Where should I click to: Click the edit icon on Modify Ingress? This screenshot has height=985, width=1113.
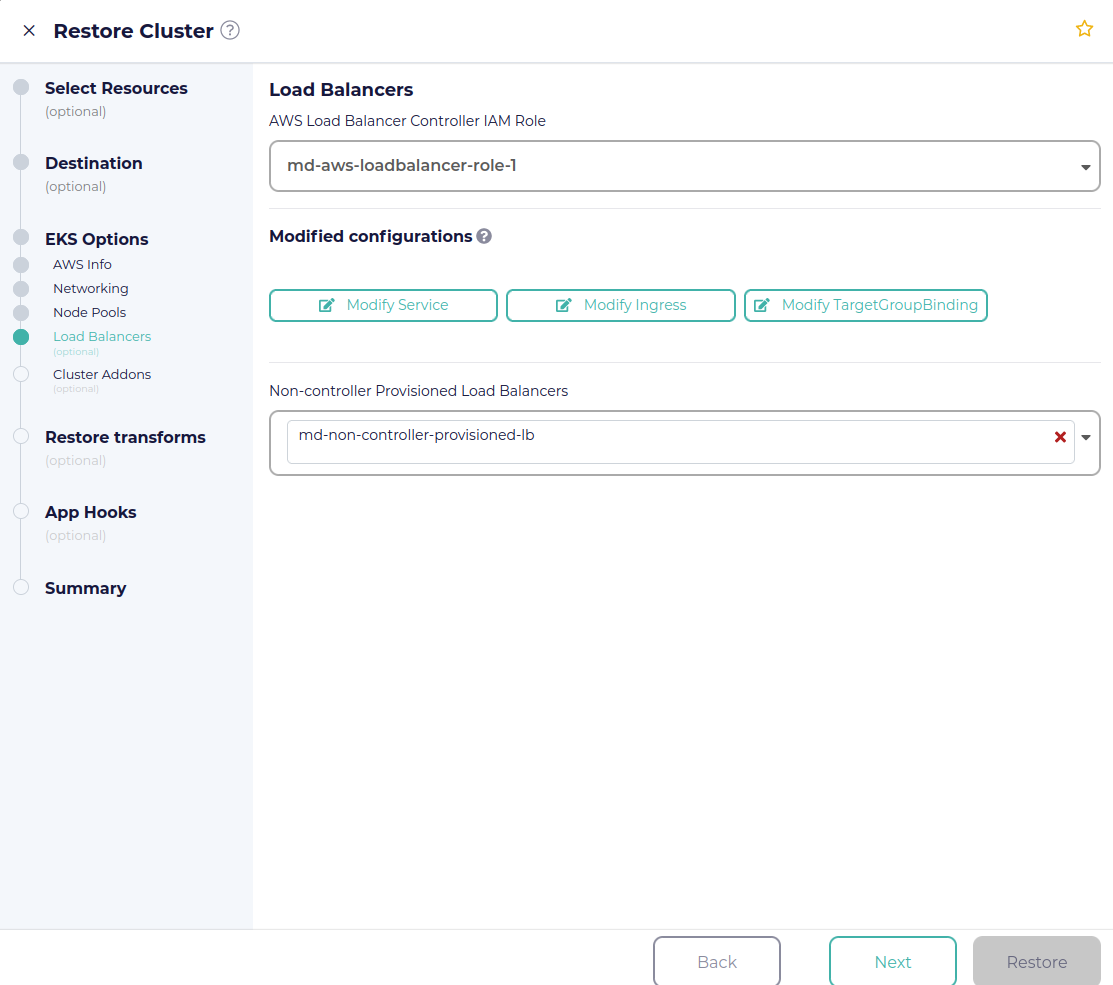click(564, 305)
